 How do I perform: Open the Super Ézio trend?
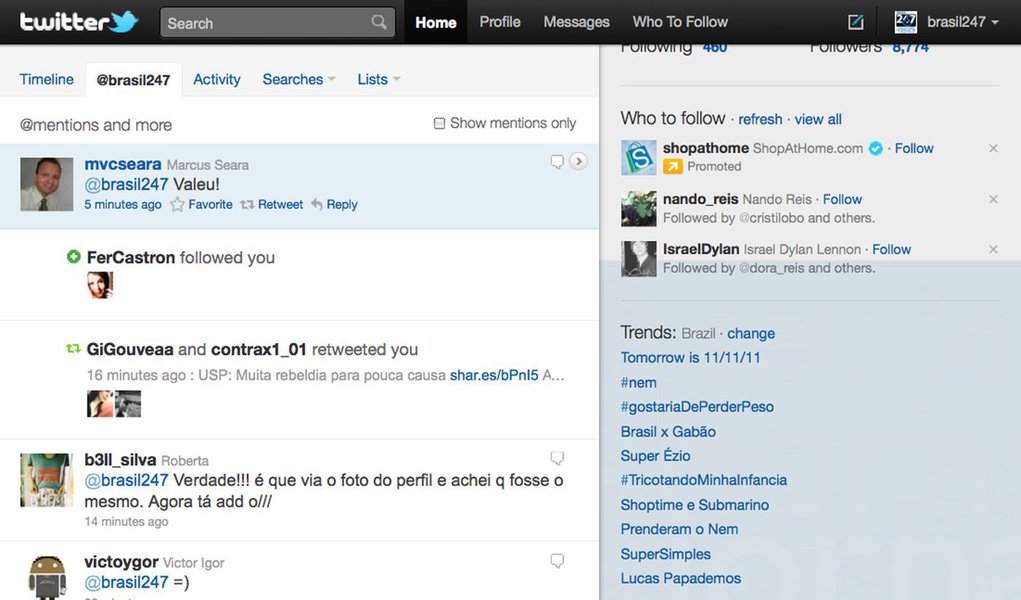coord(655,456)
